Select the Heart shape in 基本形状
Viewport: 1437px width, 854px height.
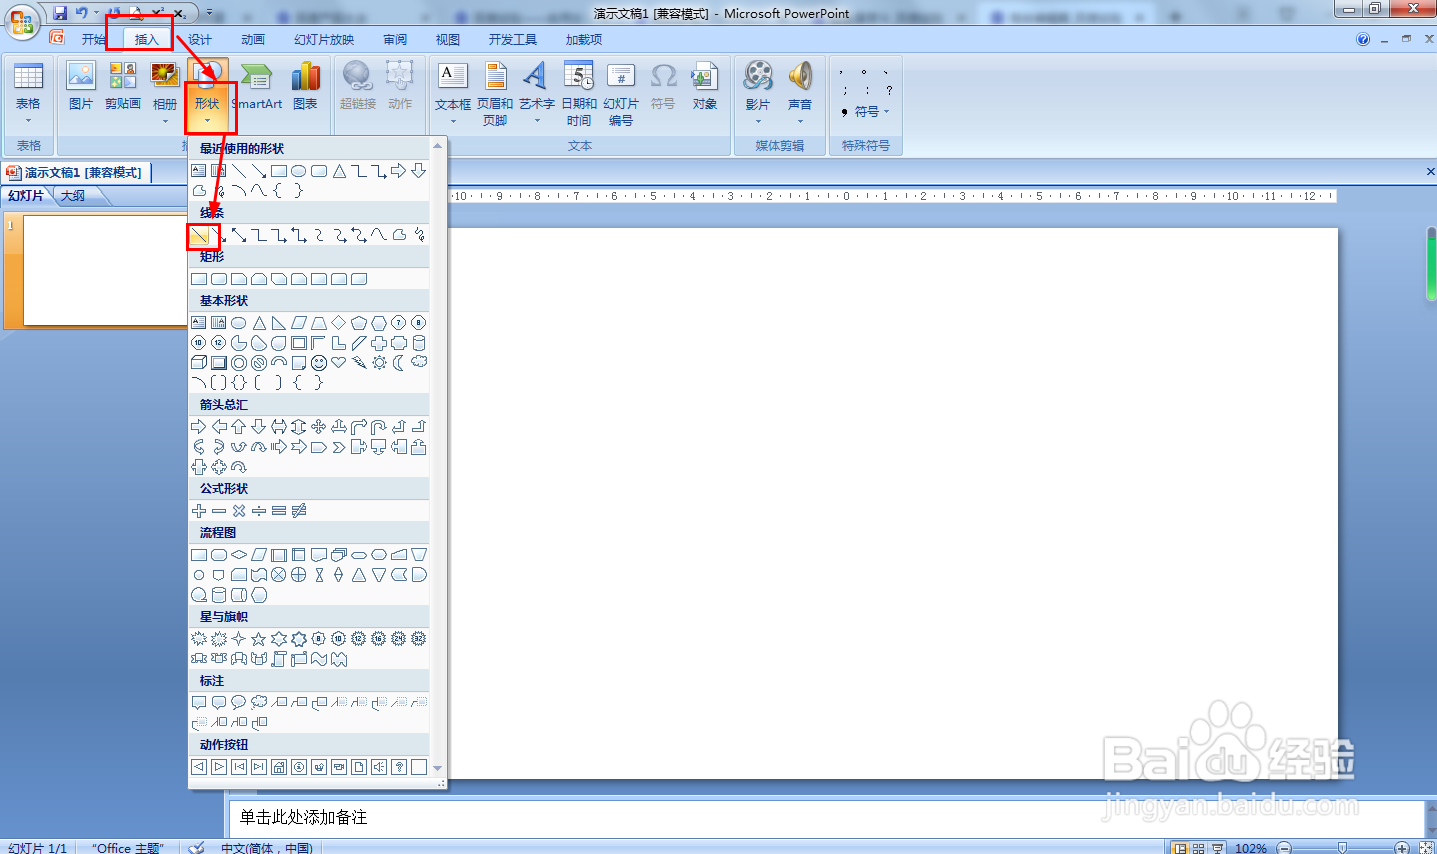pos(339,363)
